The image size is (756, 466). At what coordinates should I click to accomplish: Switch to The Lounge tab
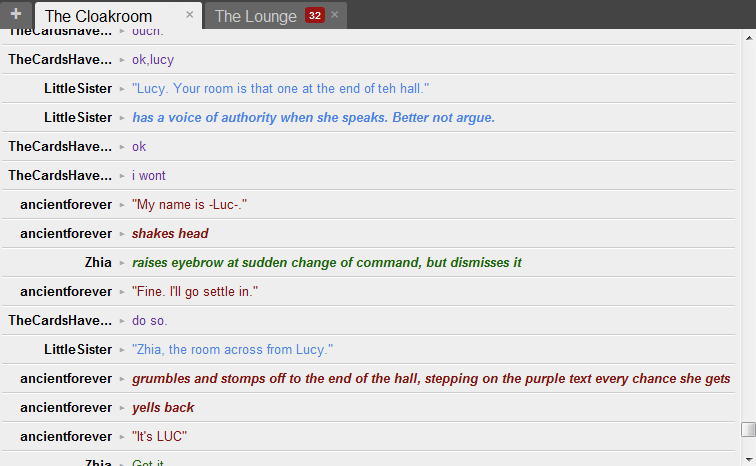[256, 16]
